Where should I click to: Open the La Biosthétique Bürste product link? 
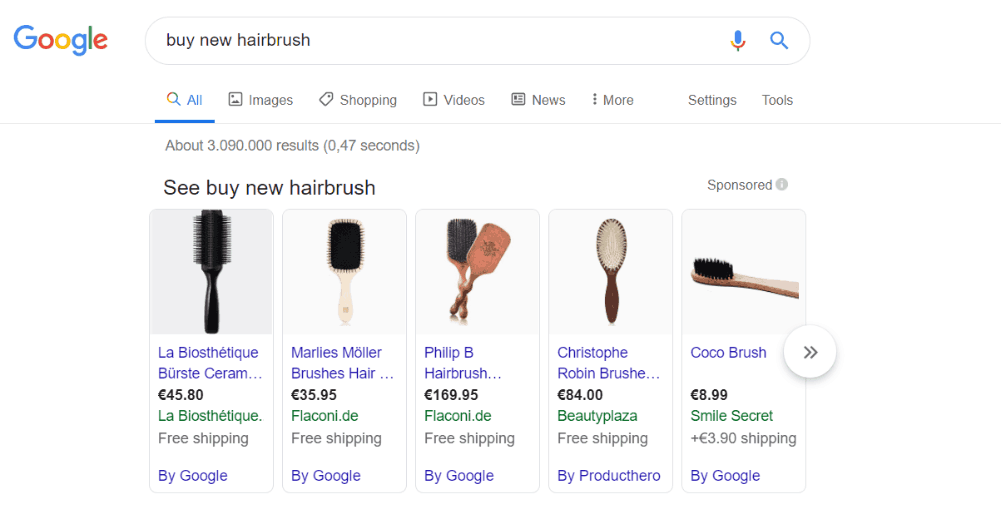coord(210,363)
